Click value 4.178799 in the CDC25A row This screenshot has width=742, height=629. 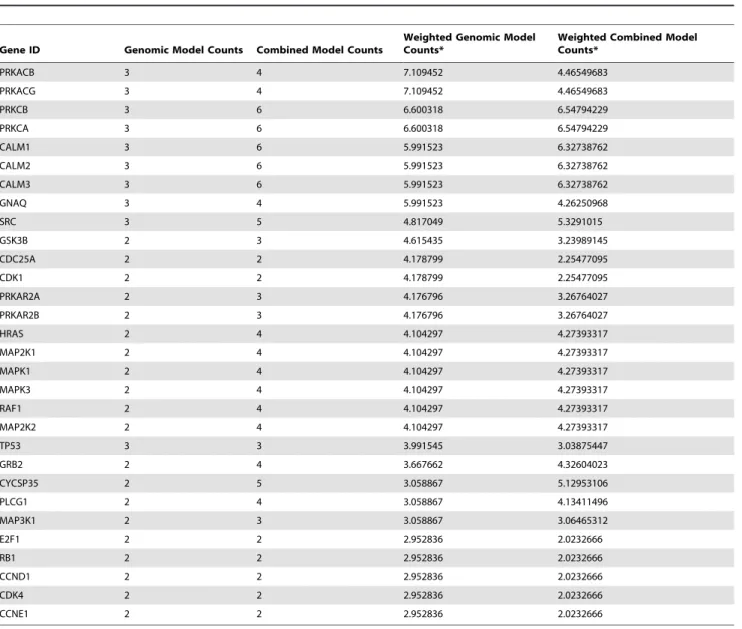(x=423, y=259)
